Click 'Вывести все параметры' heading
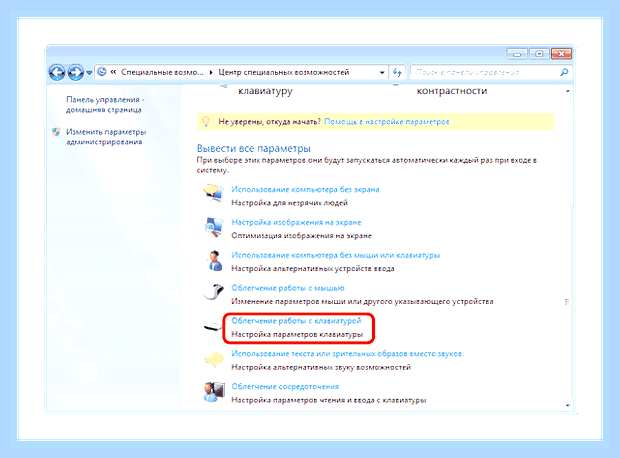 coord(253,148)
